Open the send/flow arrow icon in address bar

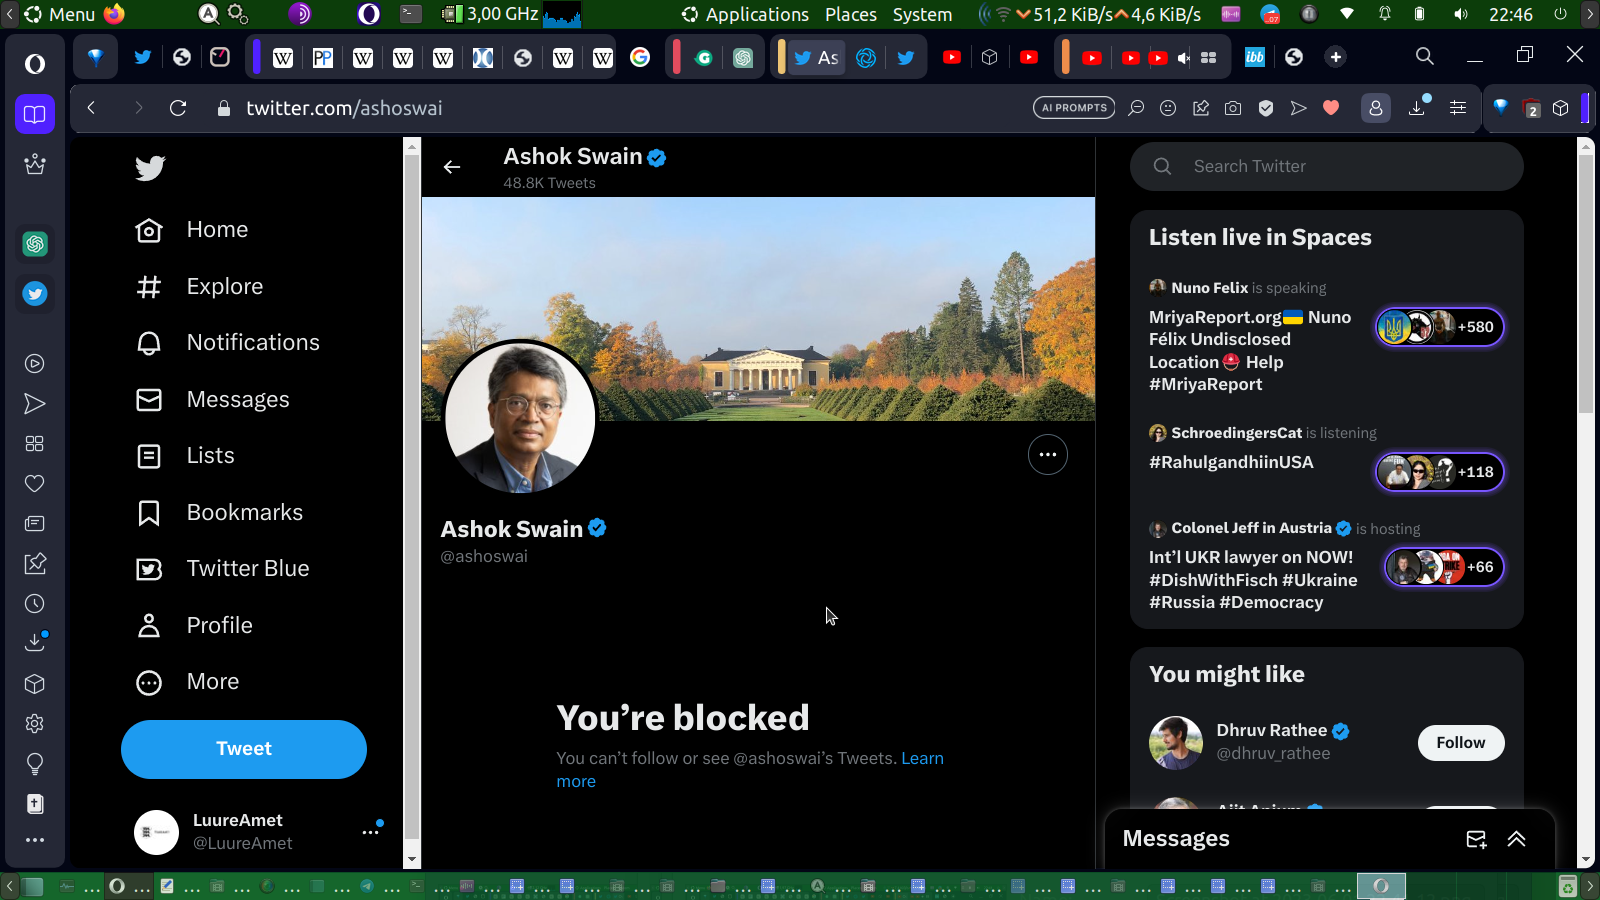click(x=1298, y=108)
